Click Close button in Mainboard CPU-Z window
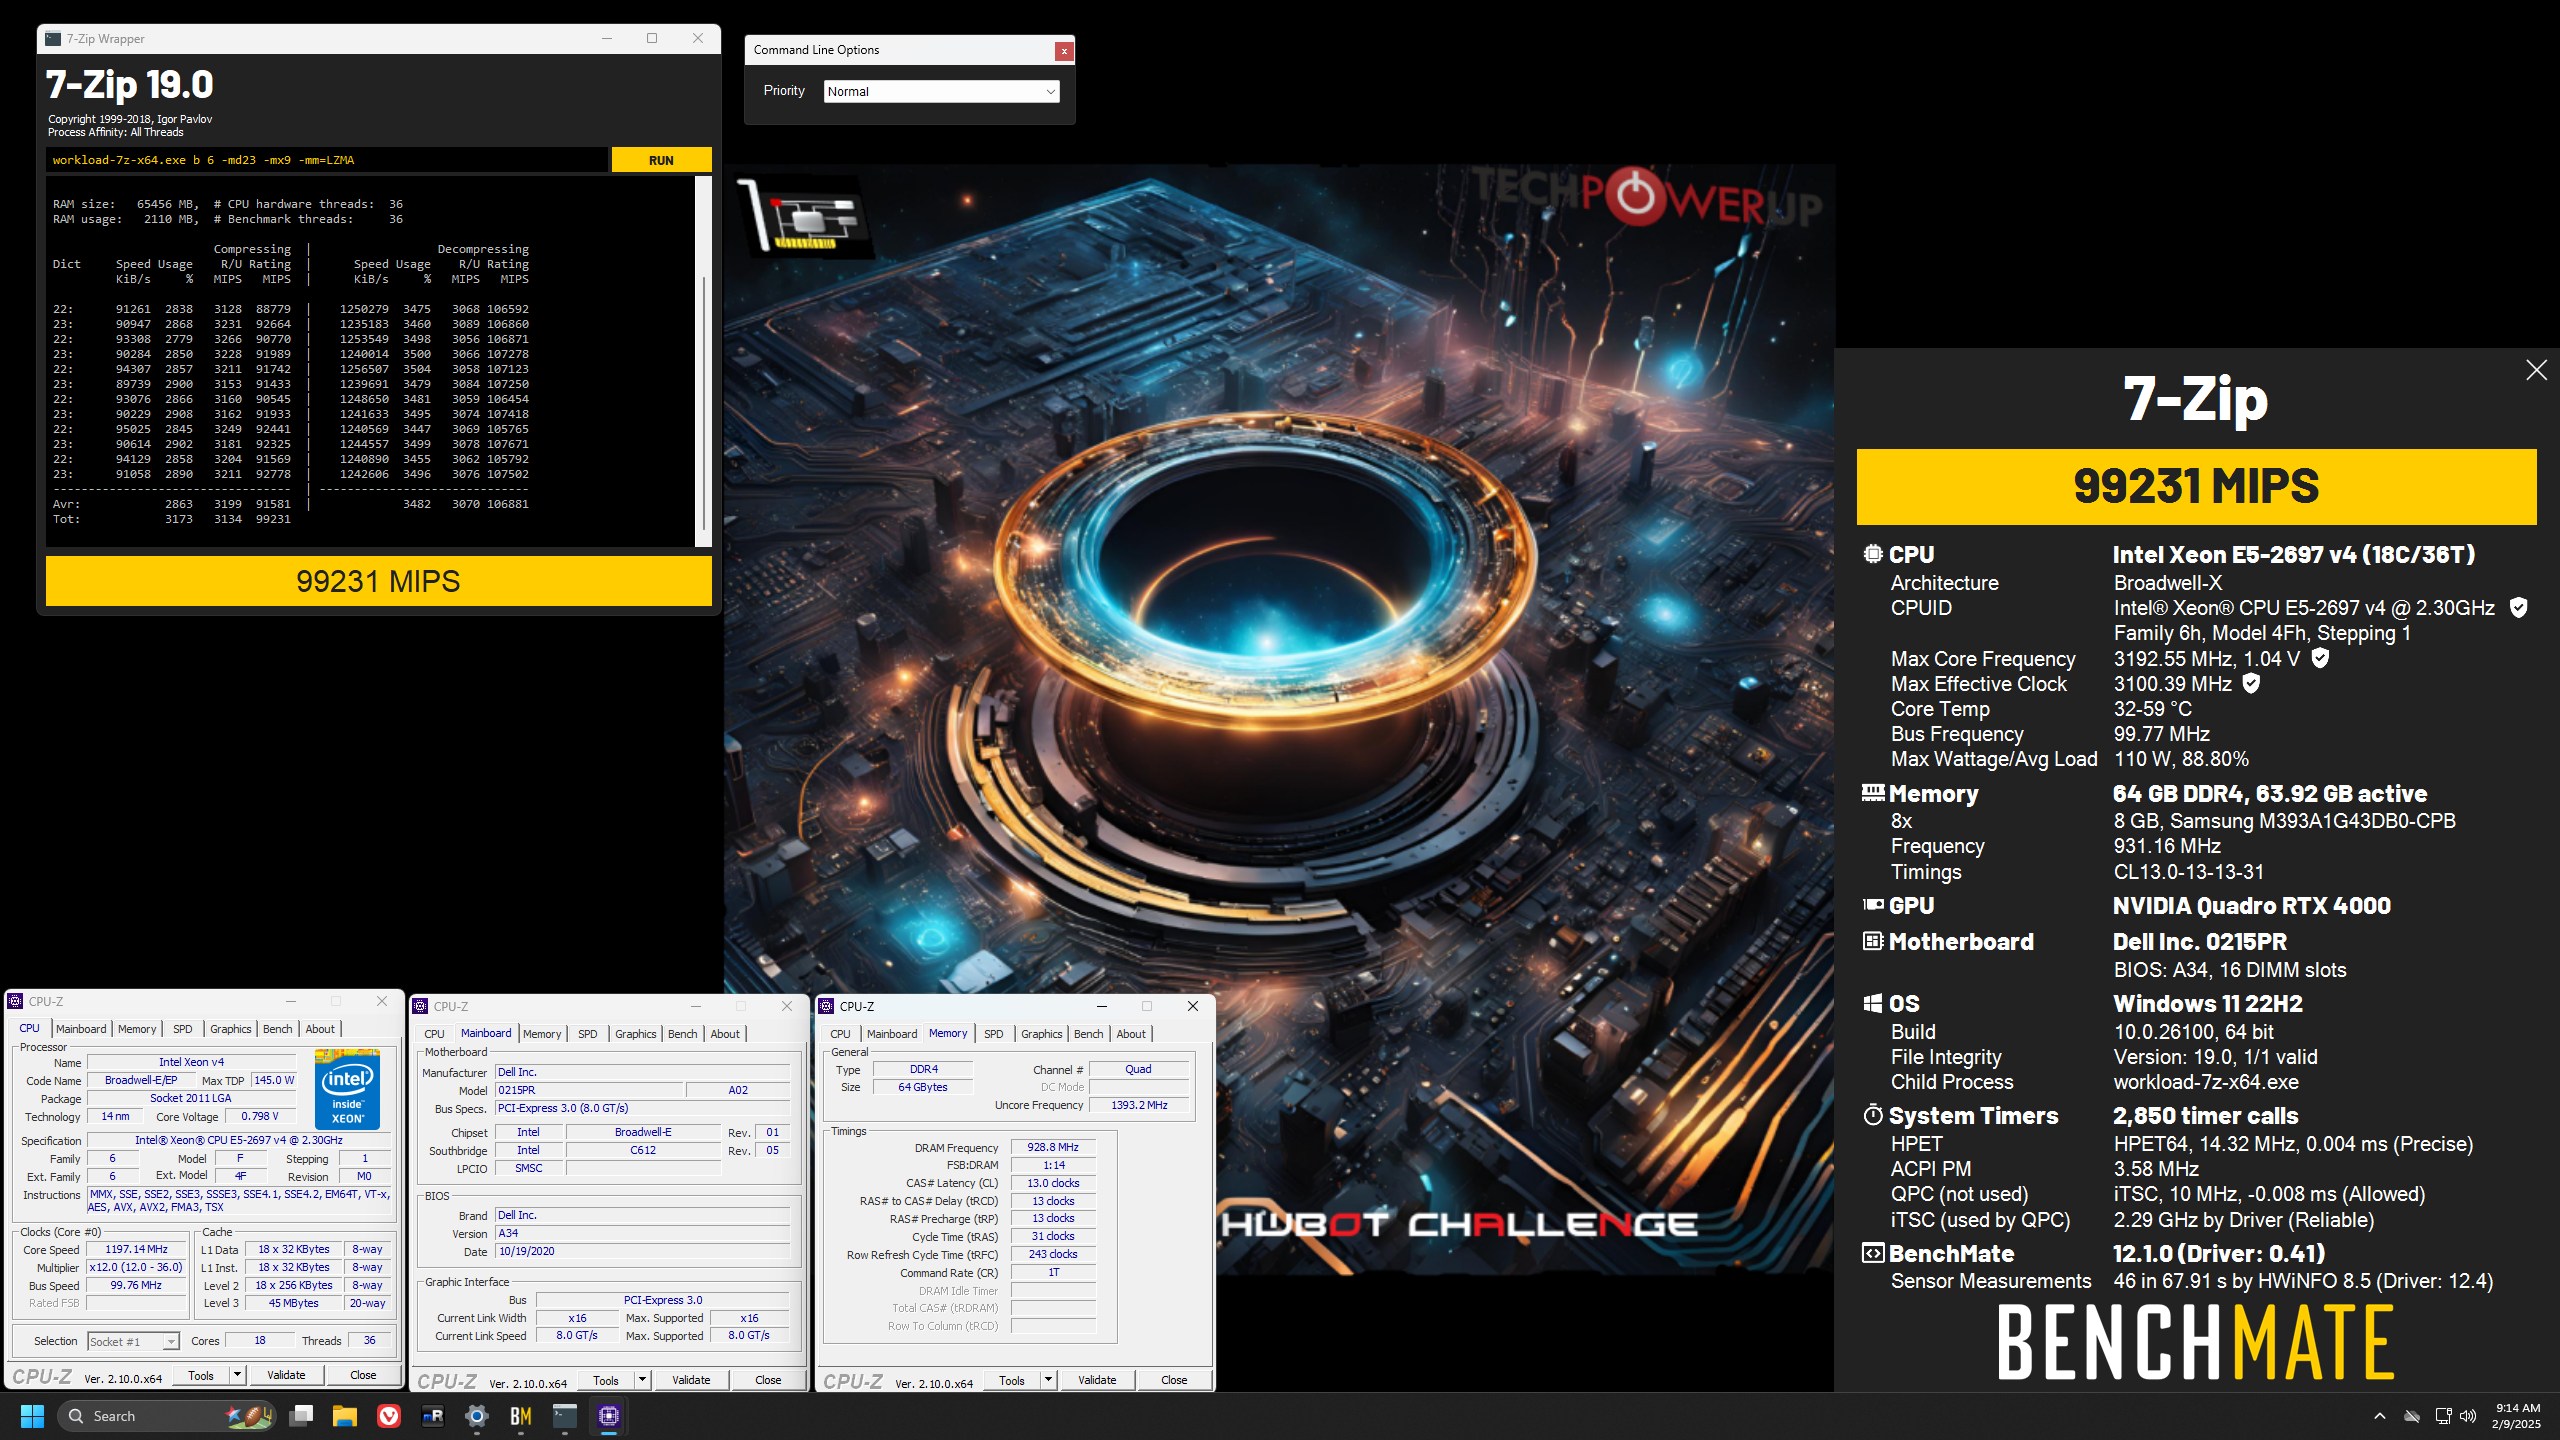 768,1380
